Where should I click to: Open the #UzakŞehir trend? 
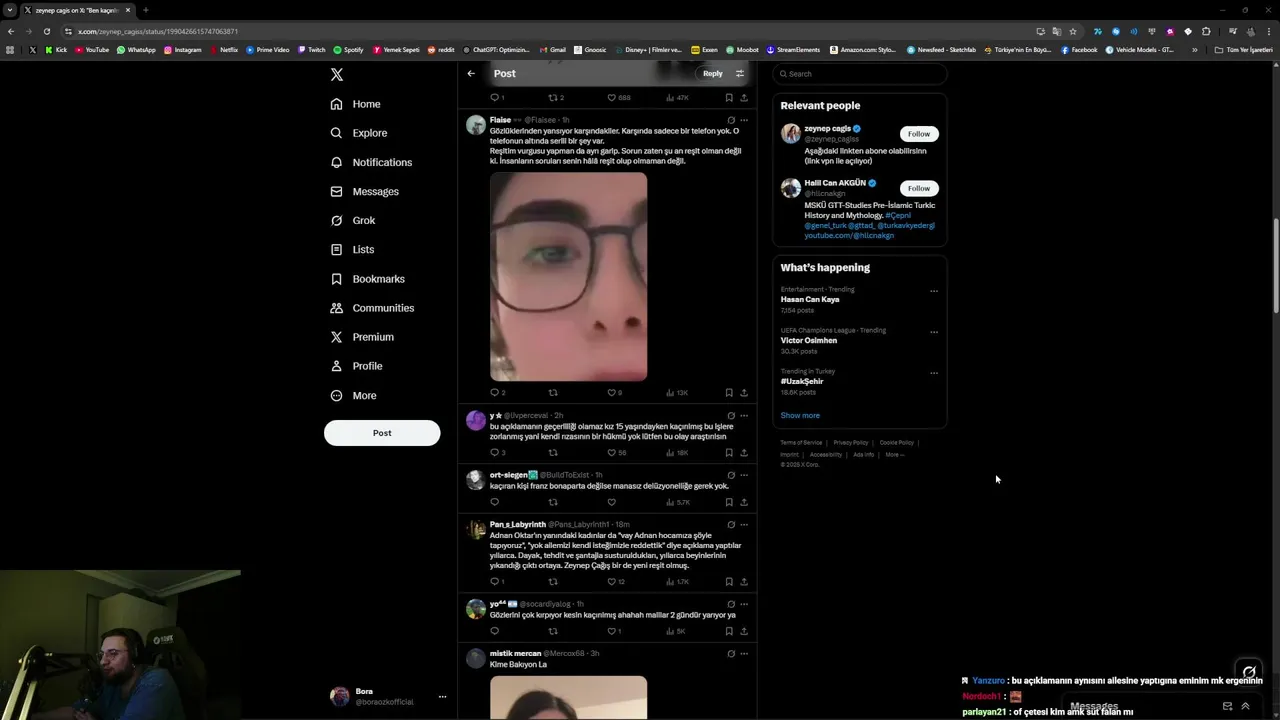click(802, 382)
